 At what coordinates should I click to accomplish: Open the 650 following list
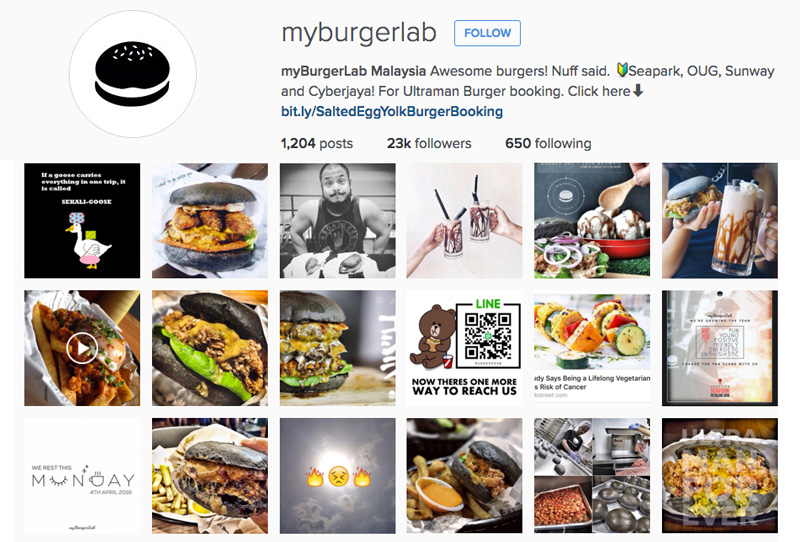(548, 143)
